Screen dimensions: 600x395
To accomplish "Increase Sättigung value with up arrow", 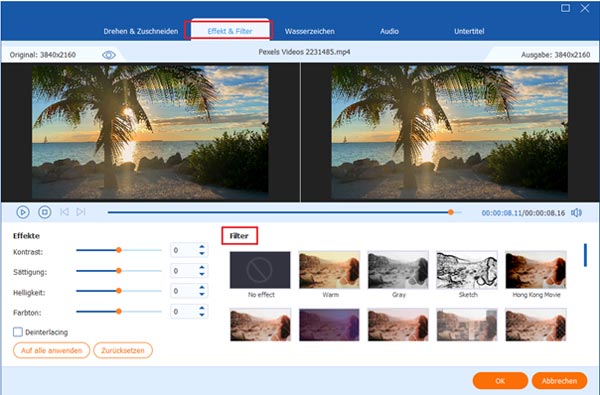I will pos(202,268).
